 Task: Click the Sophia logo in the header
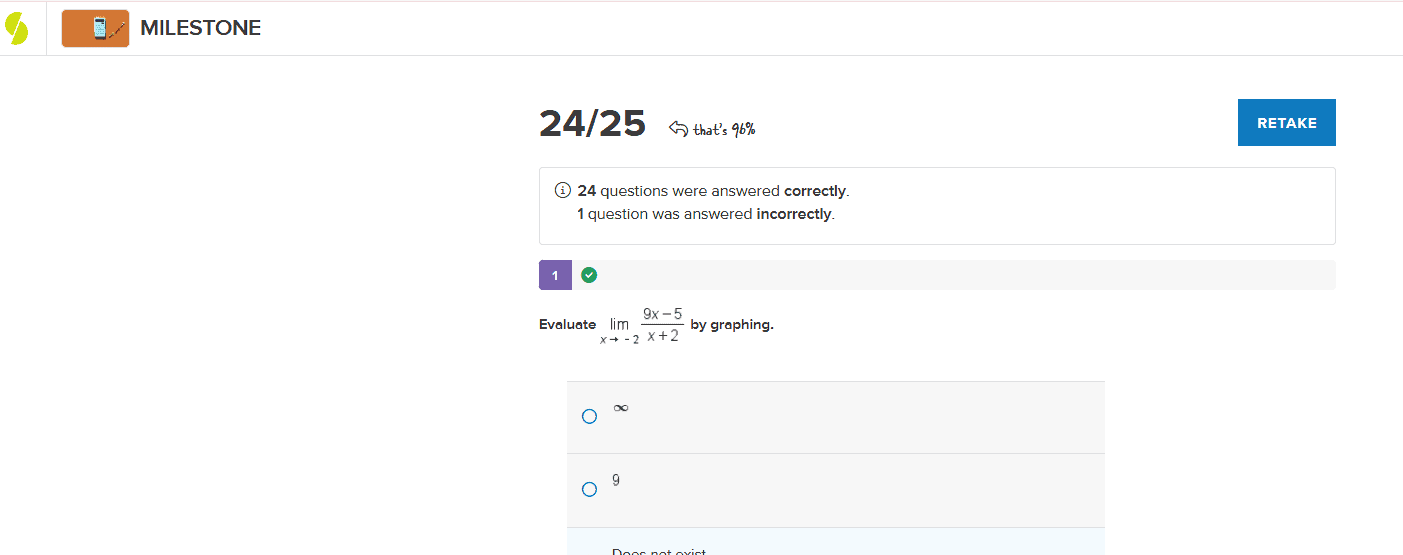click(17, 29)
